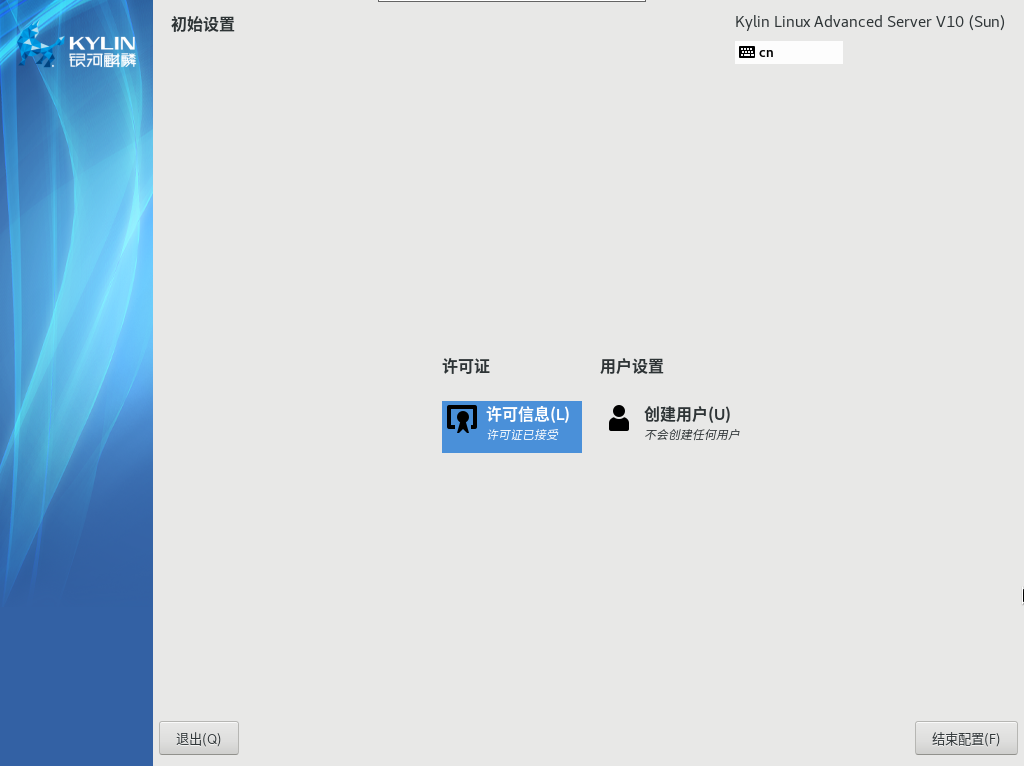
Task: Click the license certificate icon
Action: tap(461, 419)
